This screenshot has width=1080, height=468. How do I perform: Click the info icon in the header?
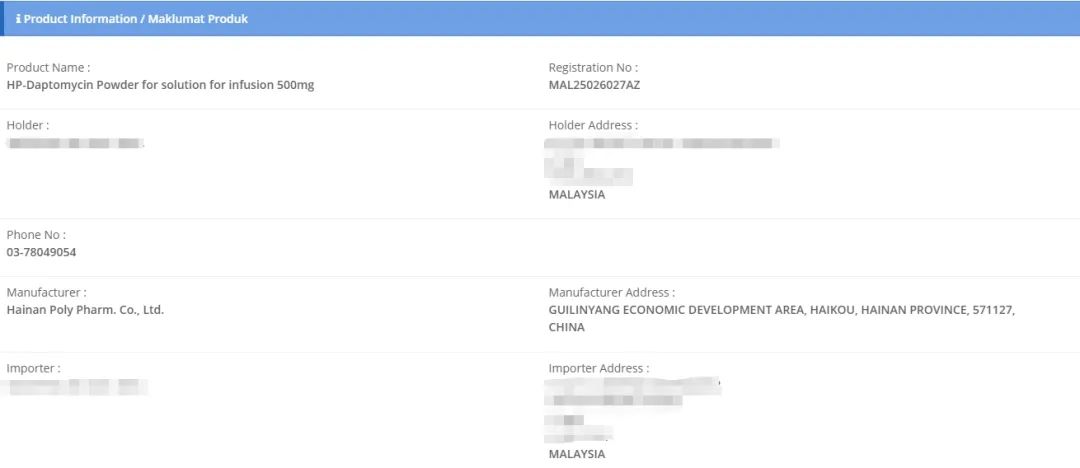point(18,19)
